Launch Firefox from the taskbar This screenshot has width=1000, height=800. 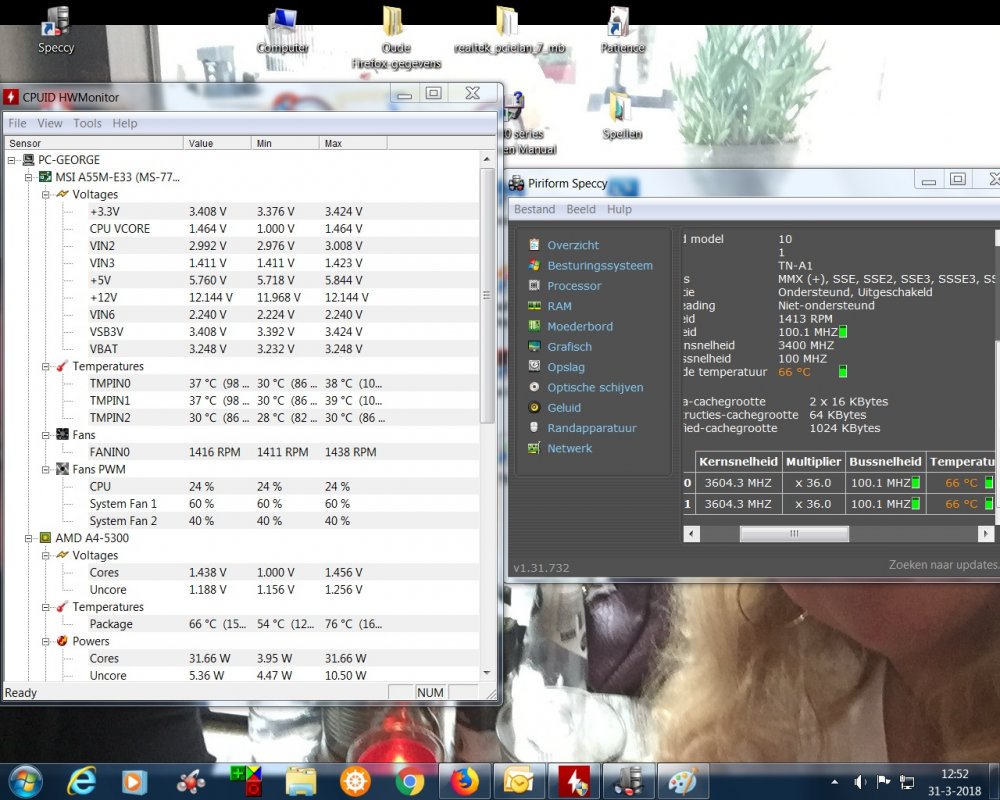pyautogui.click(x=465, y=780)
